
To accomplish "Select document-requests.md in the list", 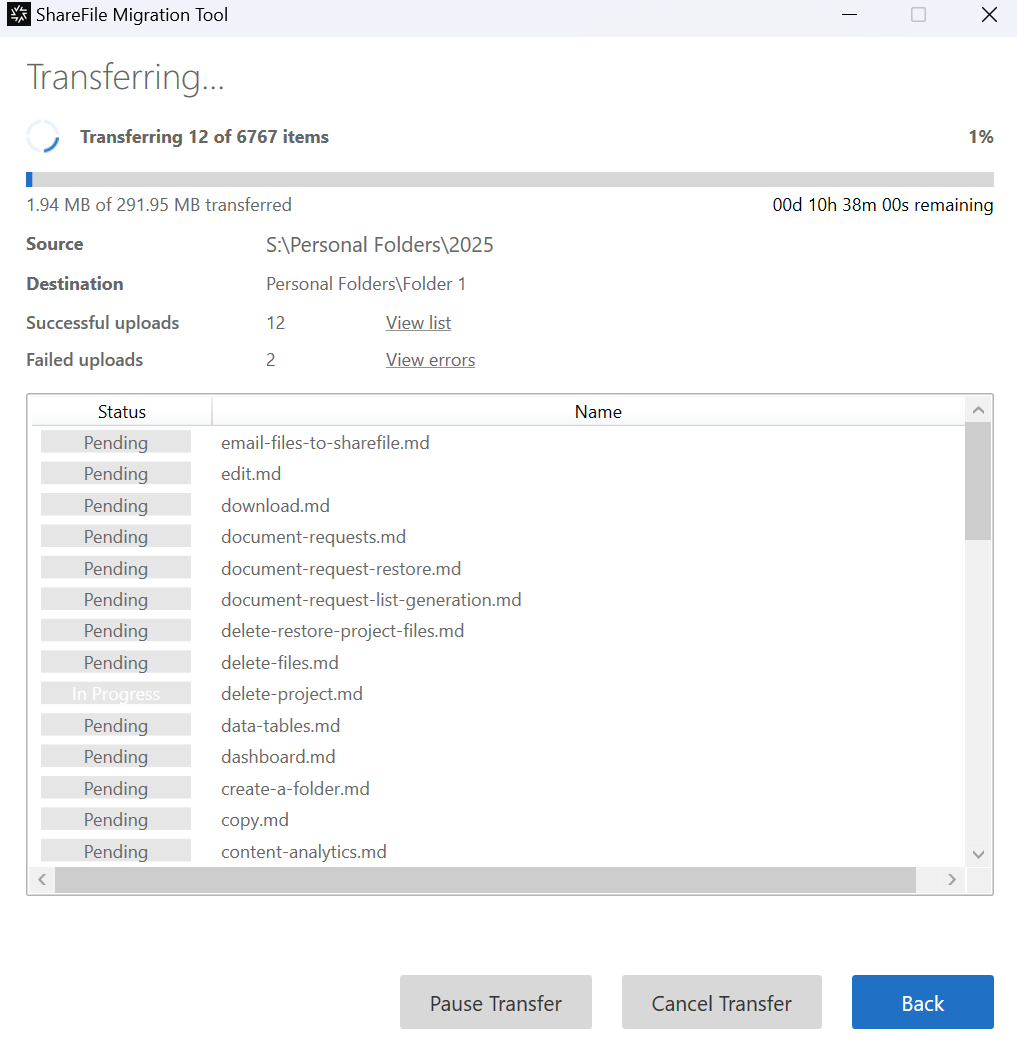I will [x=313, y=537].
